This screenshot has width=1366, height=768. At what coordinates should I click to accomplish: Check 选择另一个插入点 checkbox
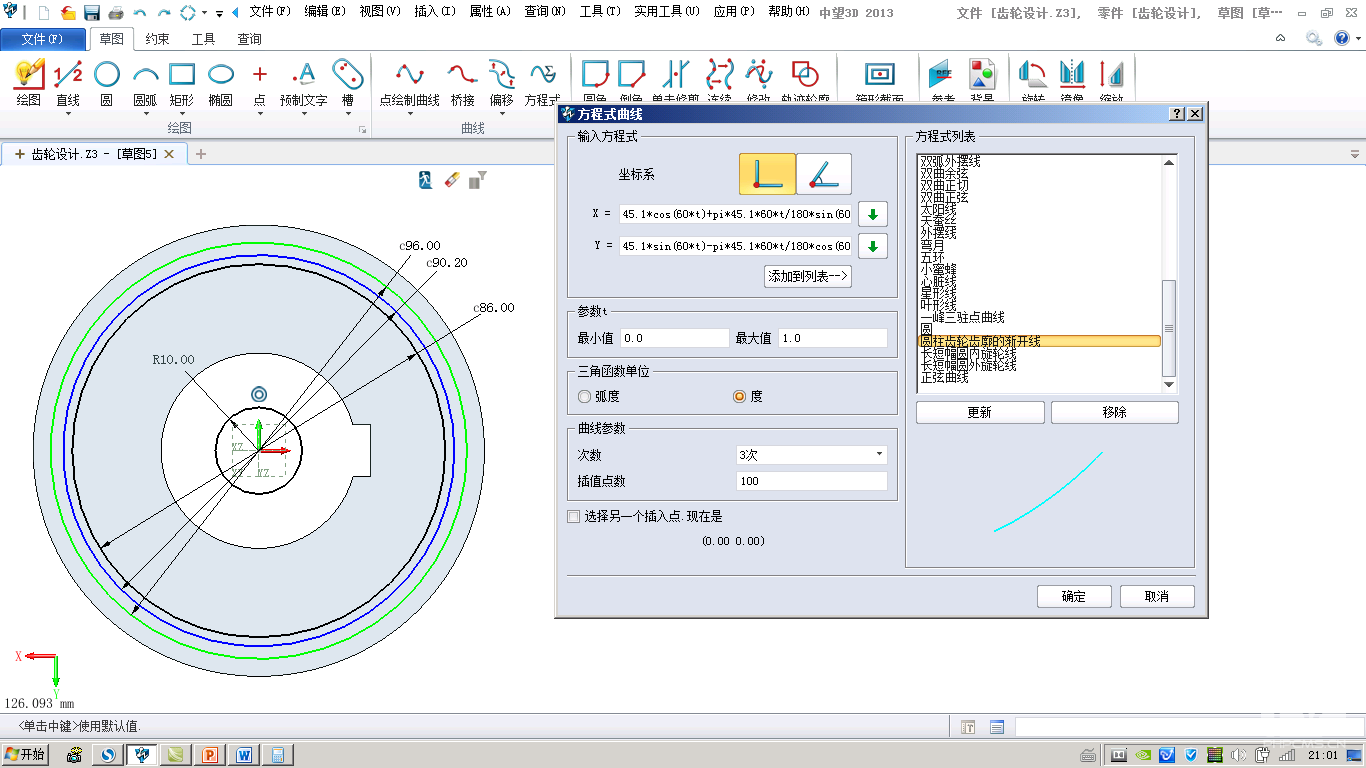(573, 517)
